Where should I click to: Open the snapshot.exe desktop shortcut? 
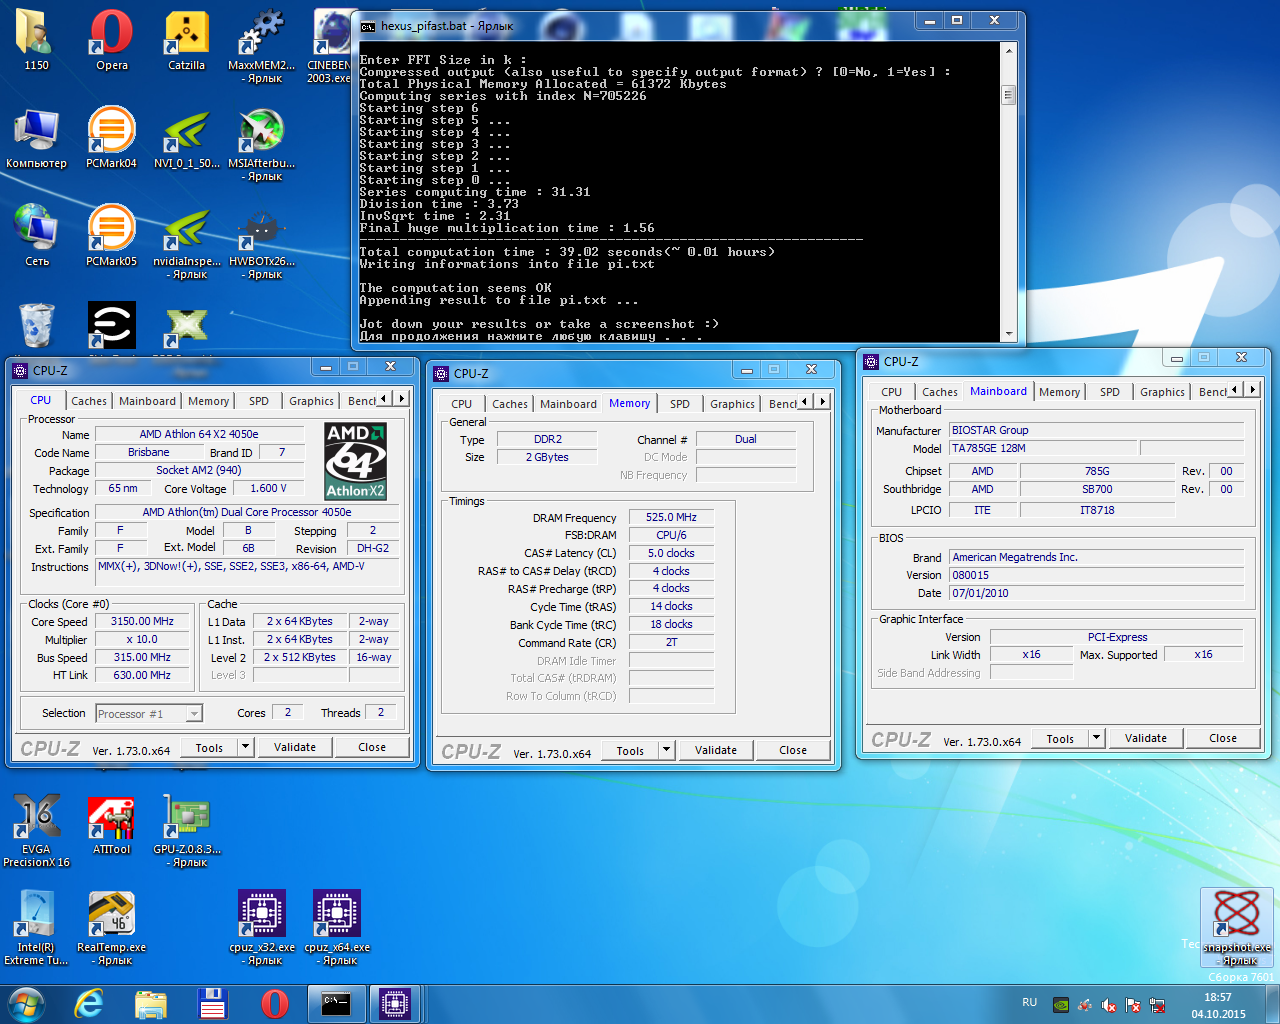coord(1237,928)
